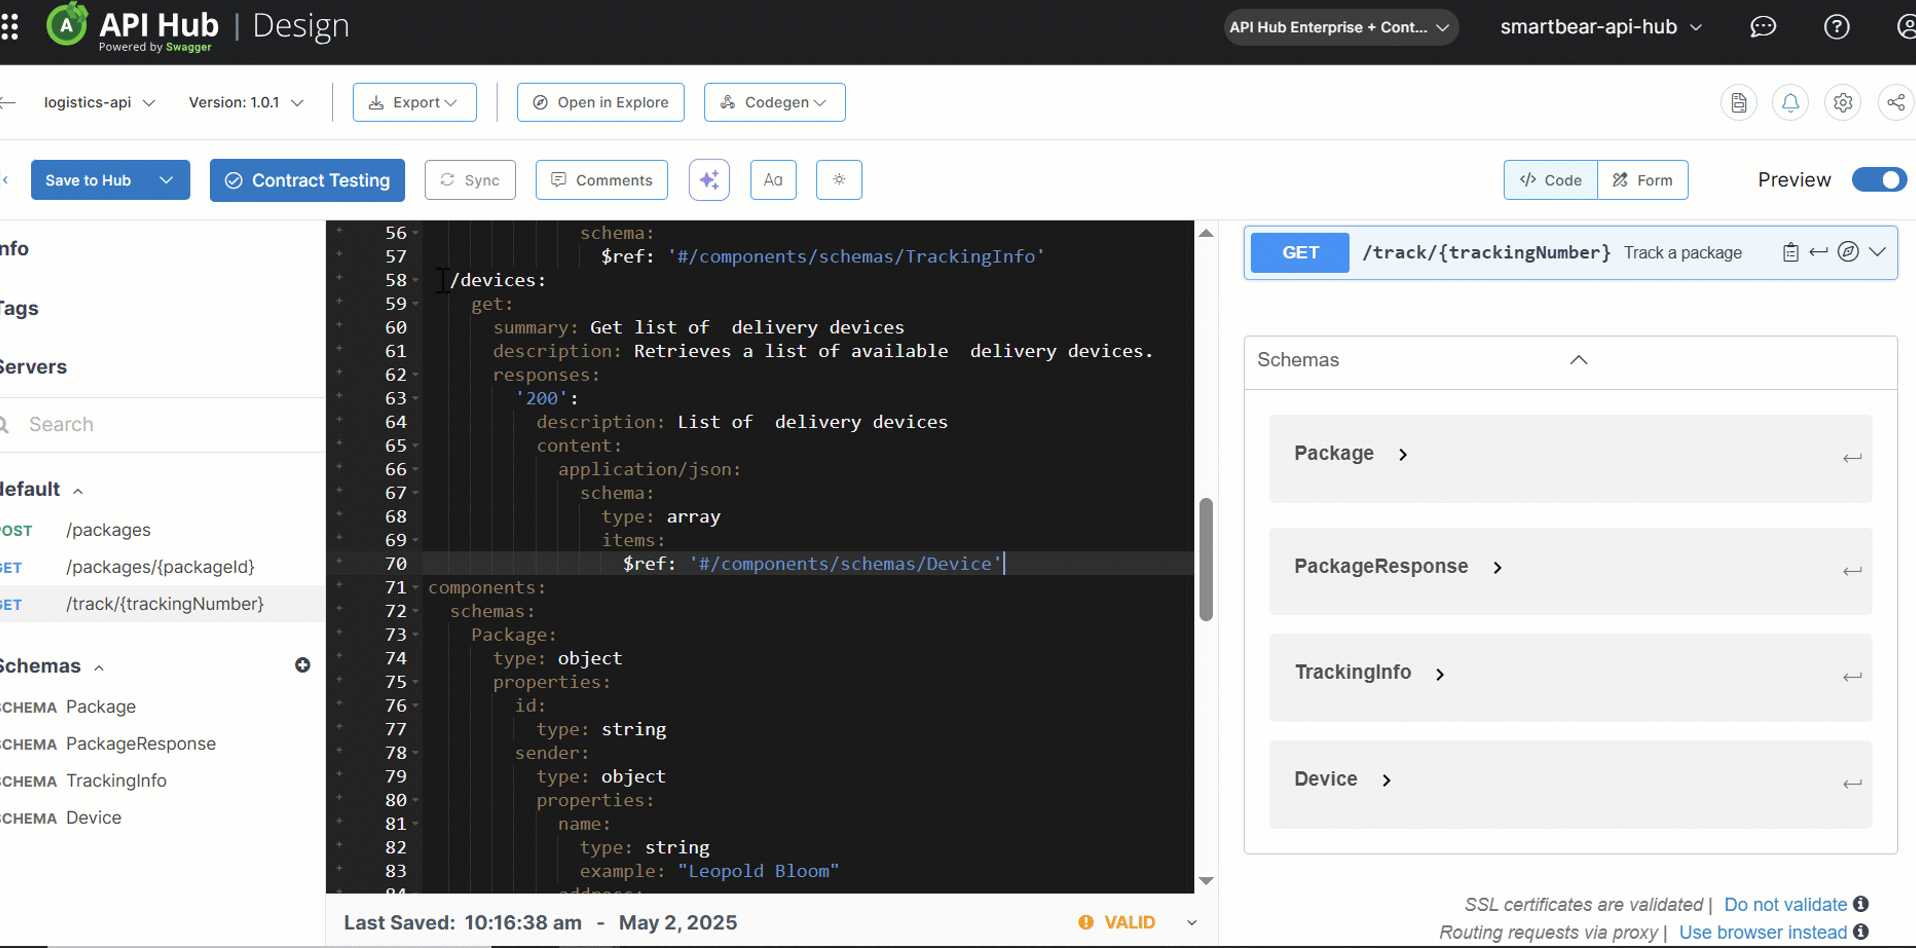Viewport: 1916px width, 948px height.
Task: Click info icon next to Use browser instead
Action: [1860, 932]
